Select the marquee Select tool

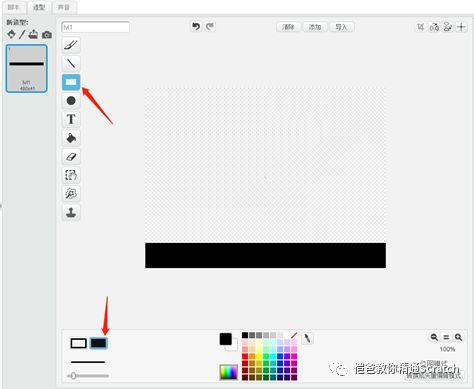point(71,175)
